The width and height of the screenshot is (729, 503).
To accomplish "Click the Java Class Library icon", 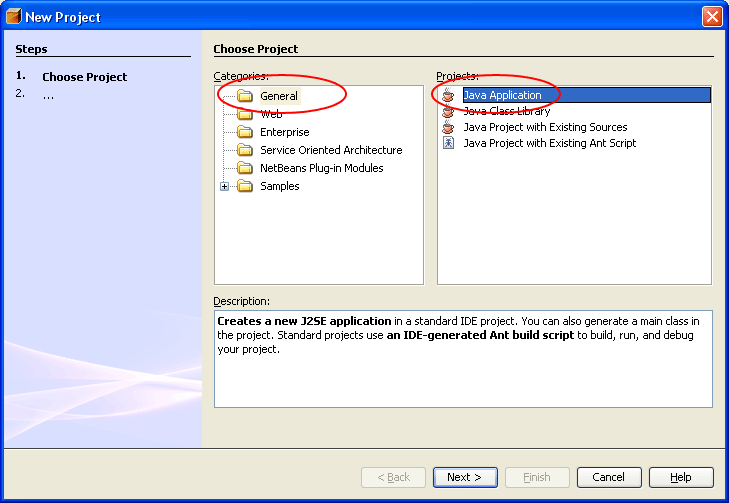I will pos(448,111).
